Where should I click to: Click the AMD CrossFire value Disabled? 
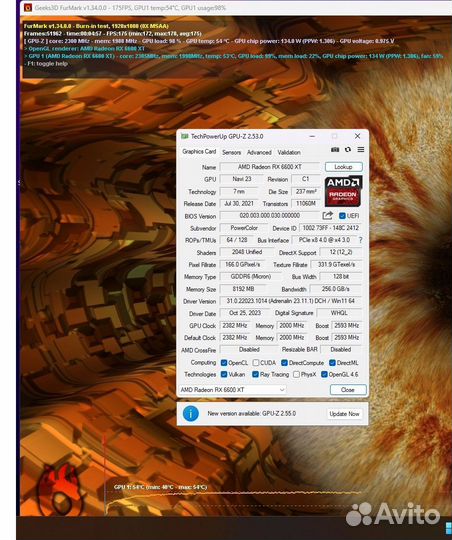249,350
